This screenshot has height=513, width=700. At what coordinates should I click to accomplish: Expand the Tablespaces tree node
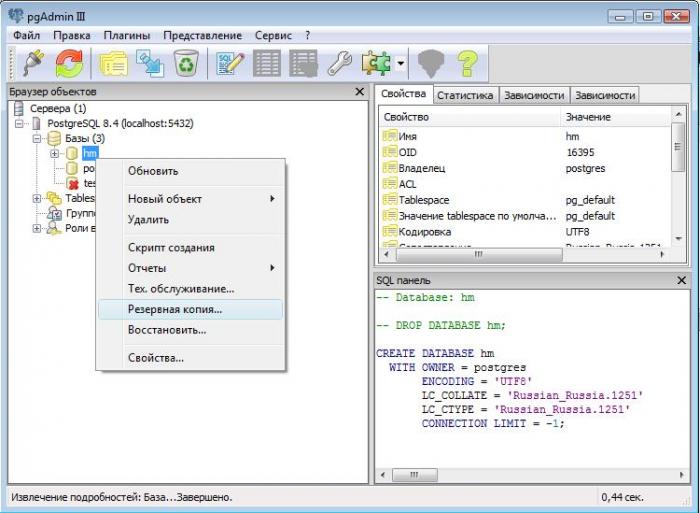(x=37, y=198)
